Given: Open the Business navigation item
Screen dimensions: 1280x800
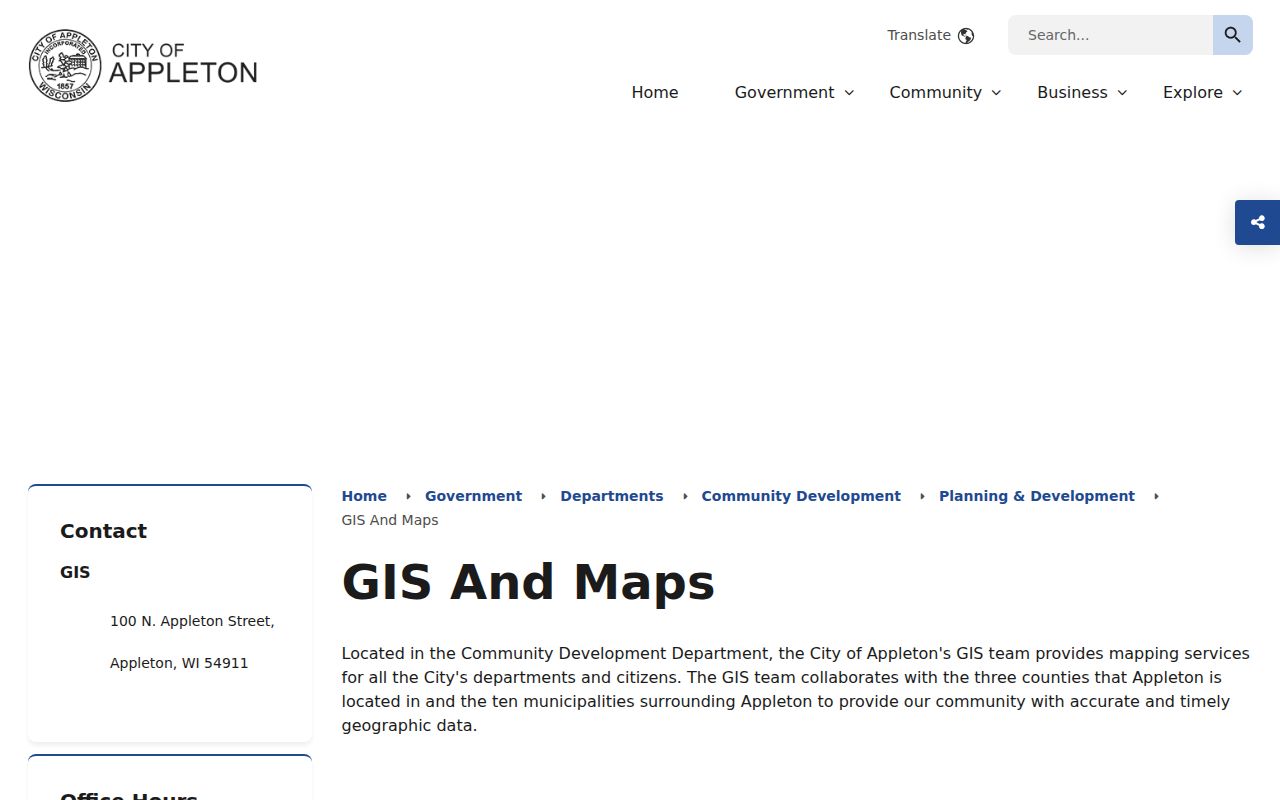Looking at the screenshot, I should pos(1072,92).
